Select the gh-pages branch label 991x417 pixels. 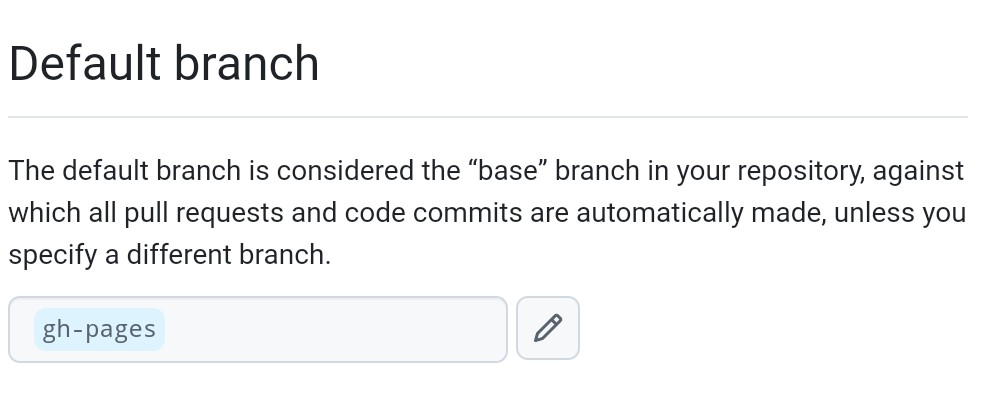99,329
